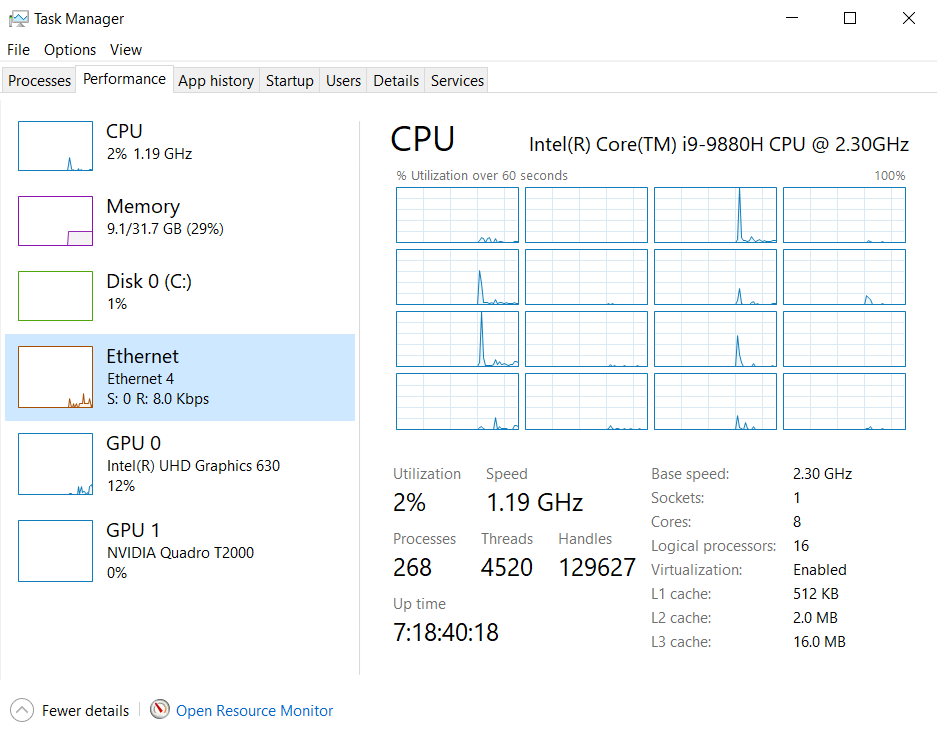Select the Ethernet mini graph in sidebar

(x=55, y=377)
